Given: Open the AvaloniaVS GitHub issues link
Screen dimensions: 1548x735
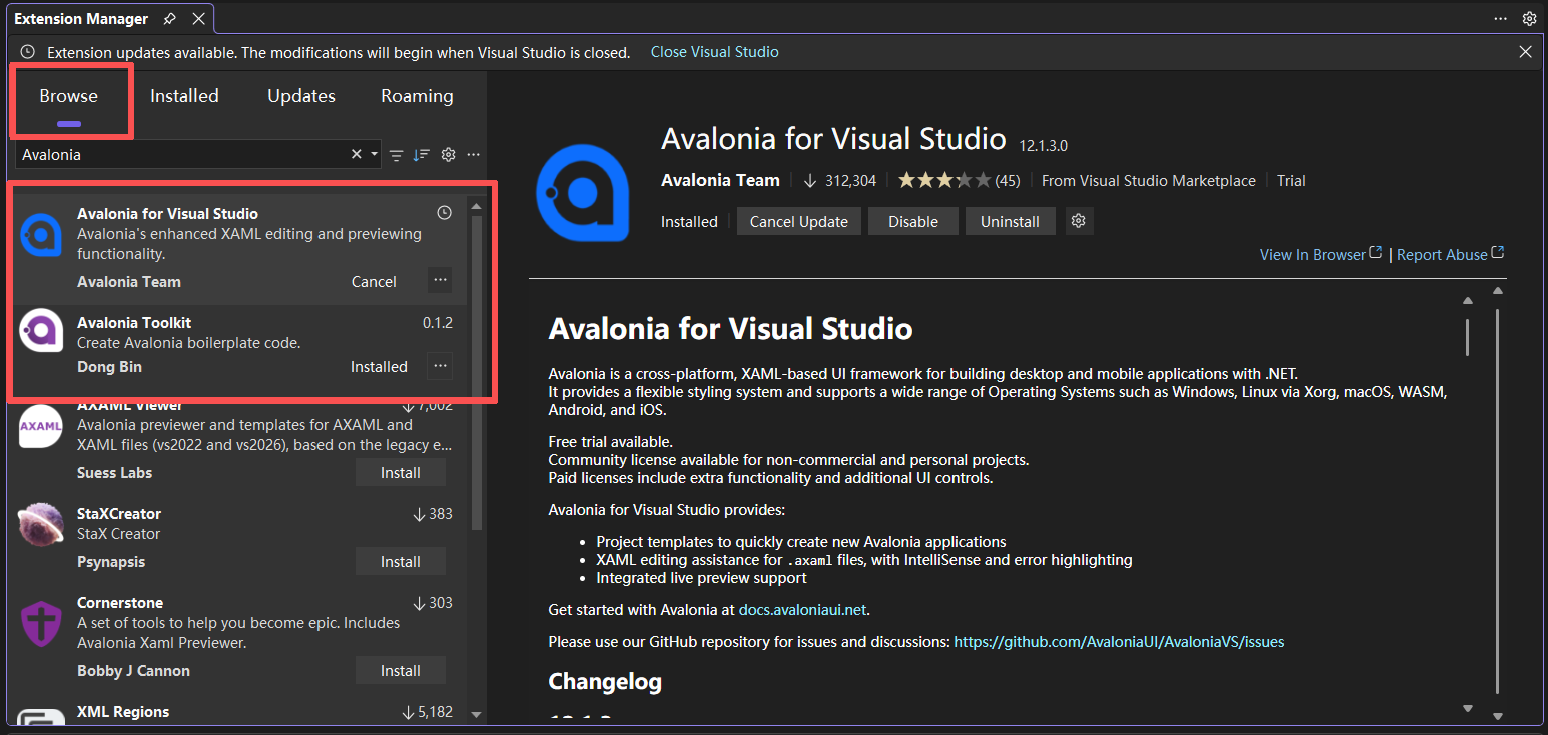Looking at the screenshot, I should 1119,642.
